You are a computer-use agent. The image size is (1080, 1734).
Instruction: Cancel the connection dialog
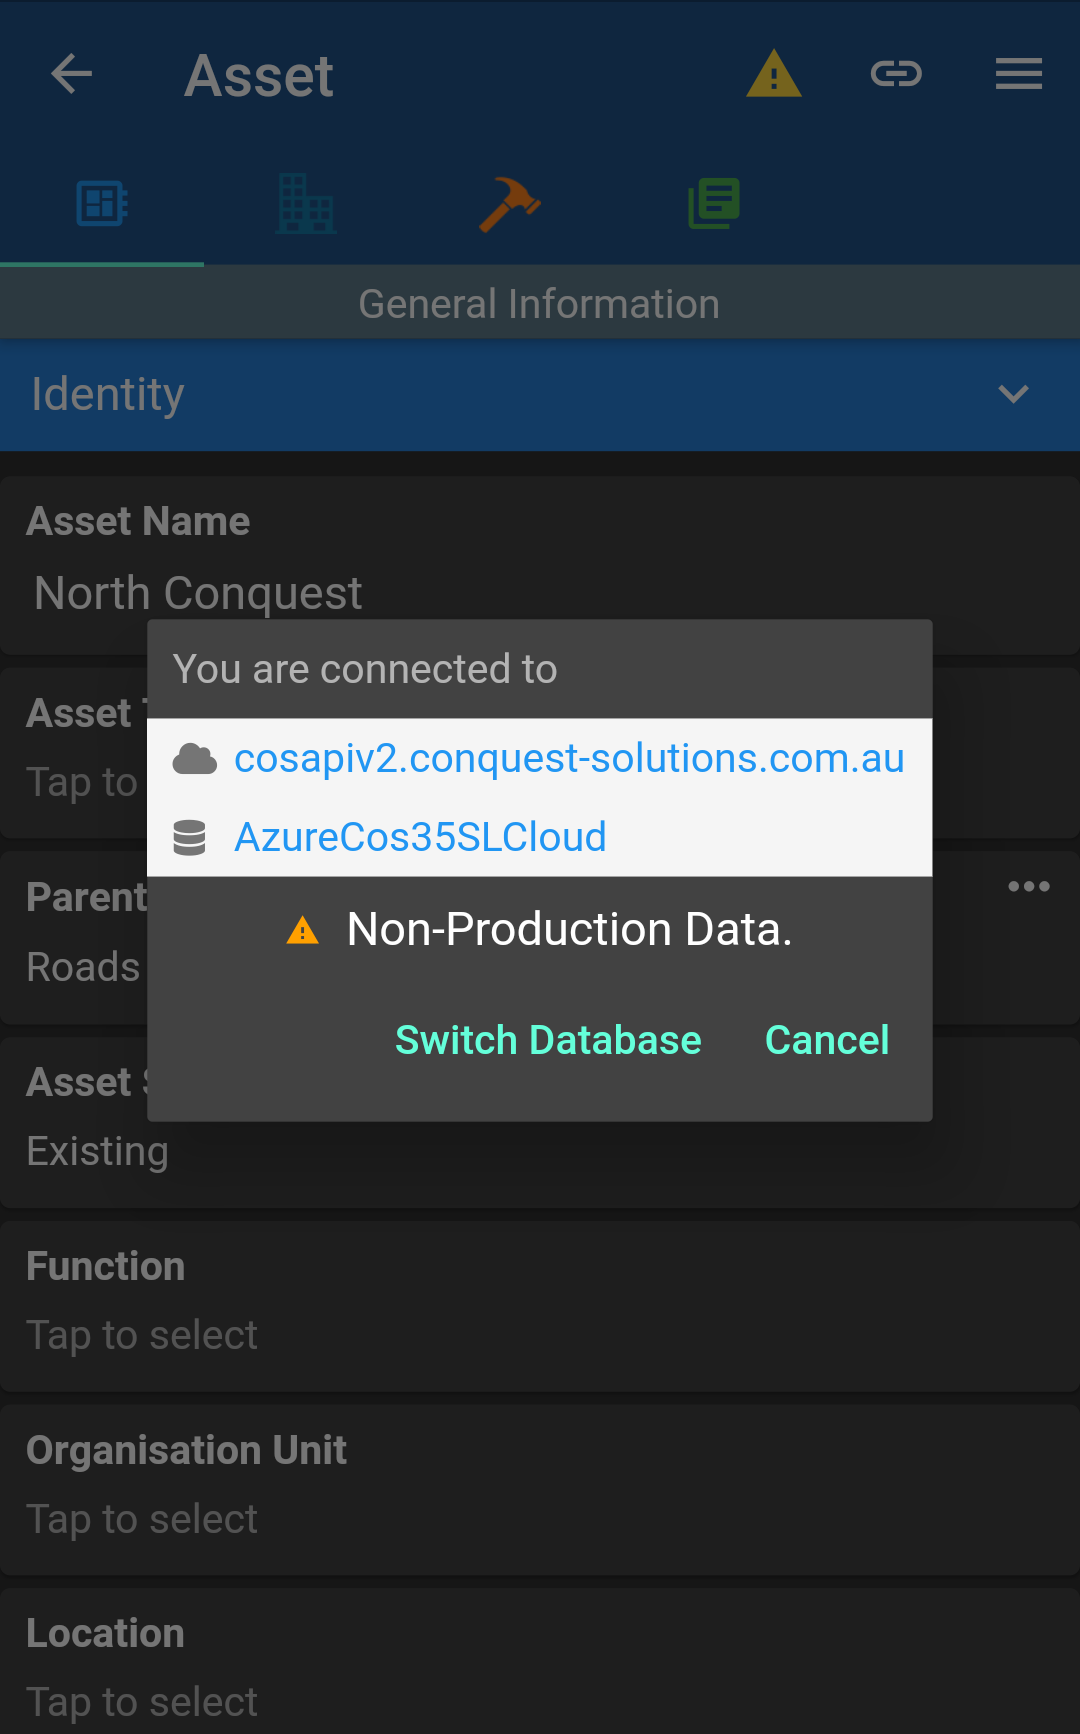pyautogui.click(x=827, y=1040)
